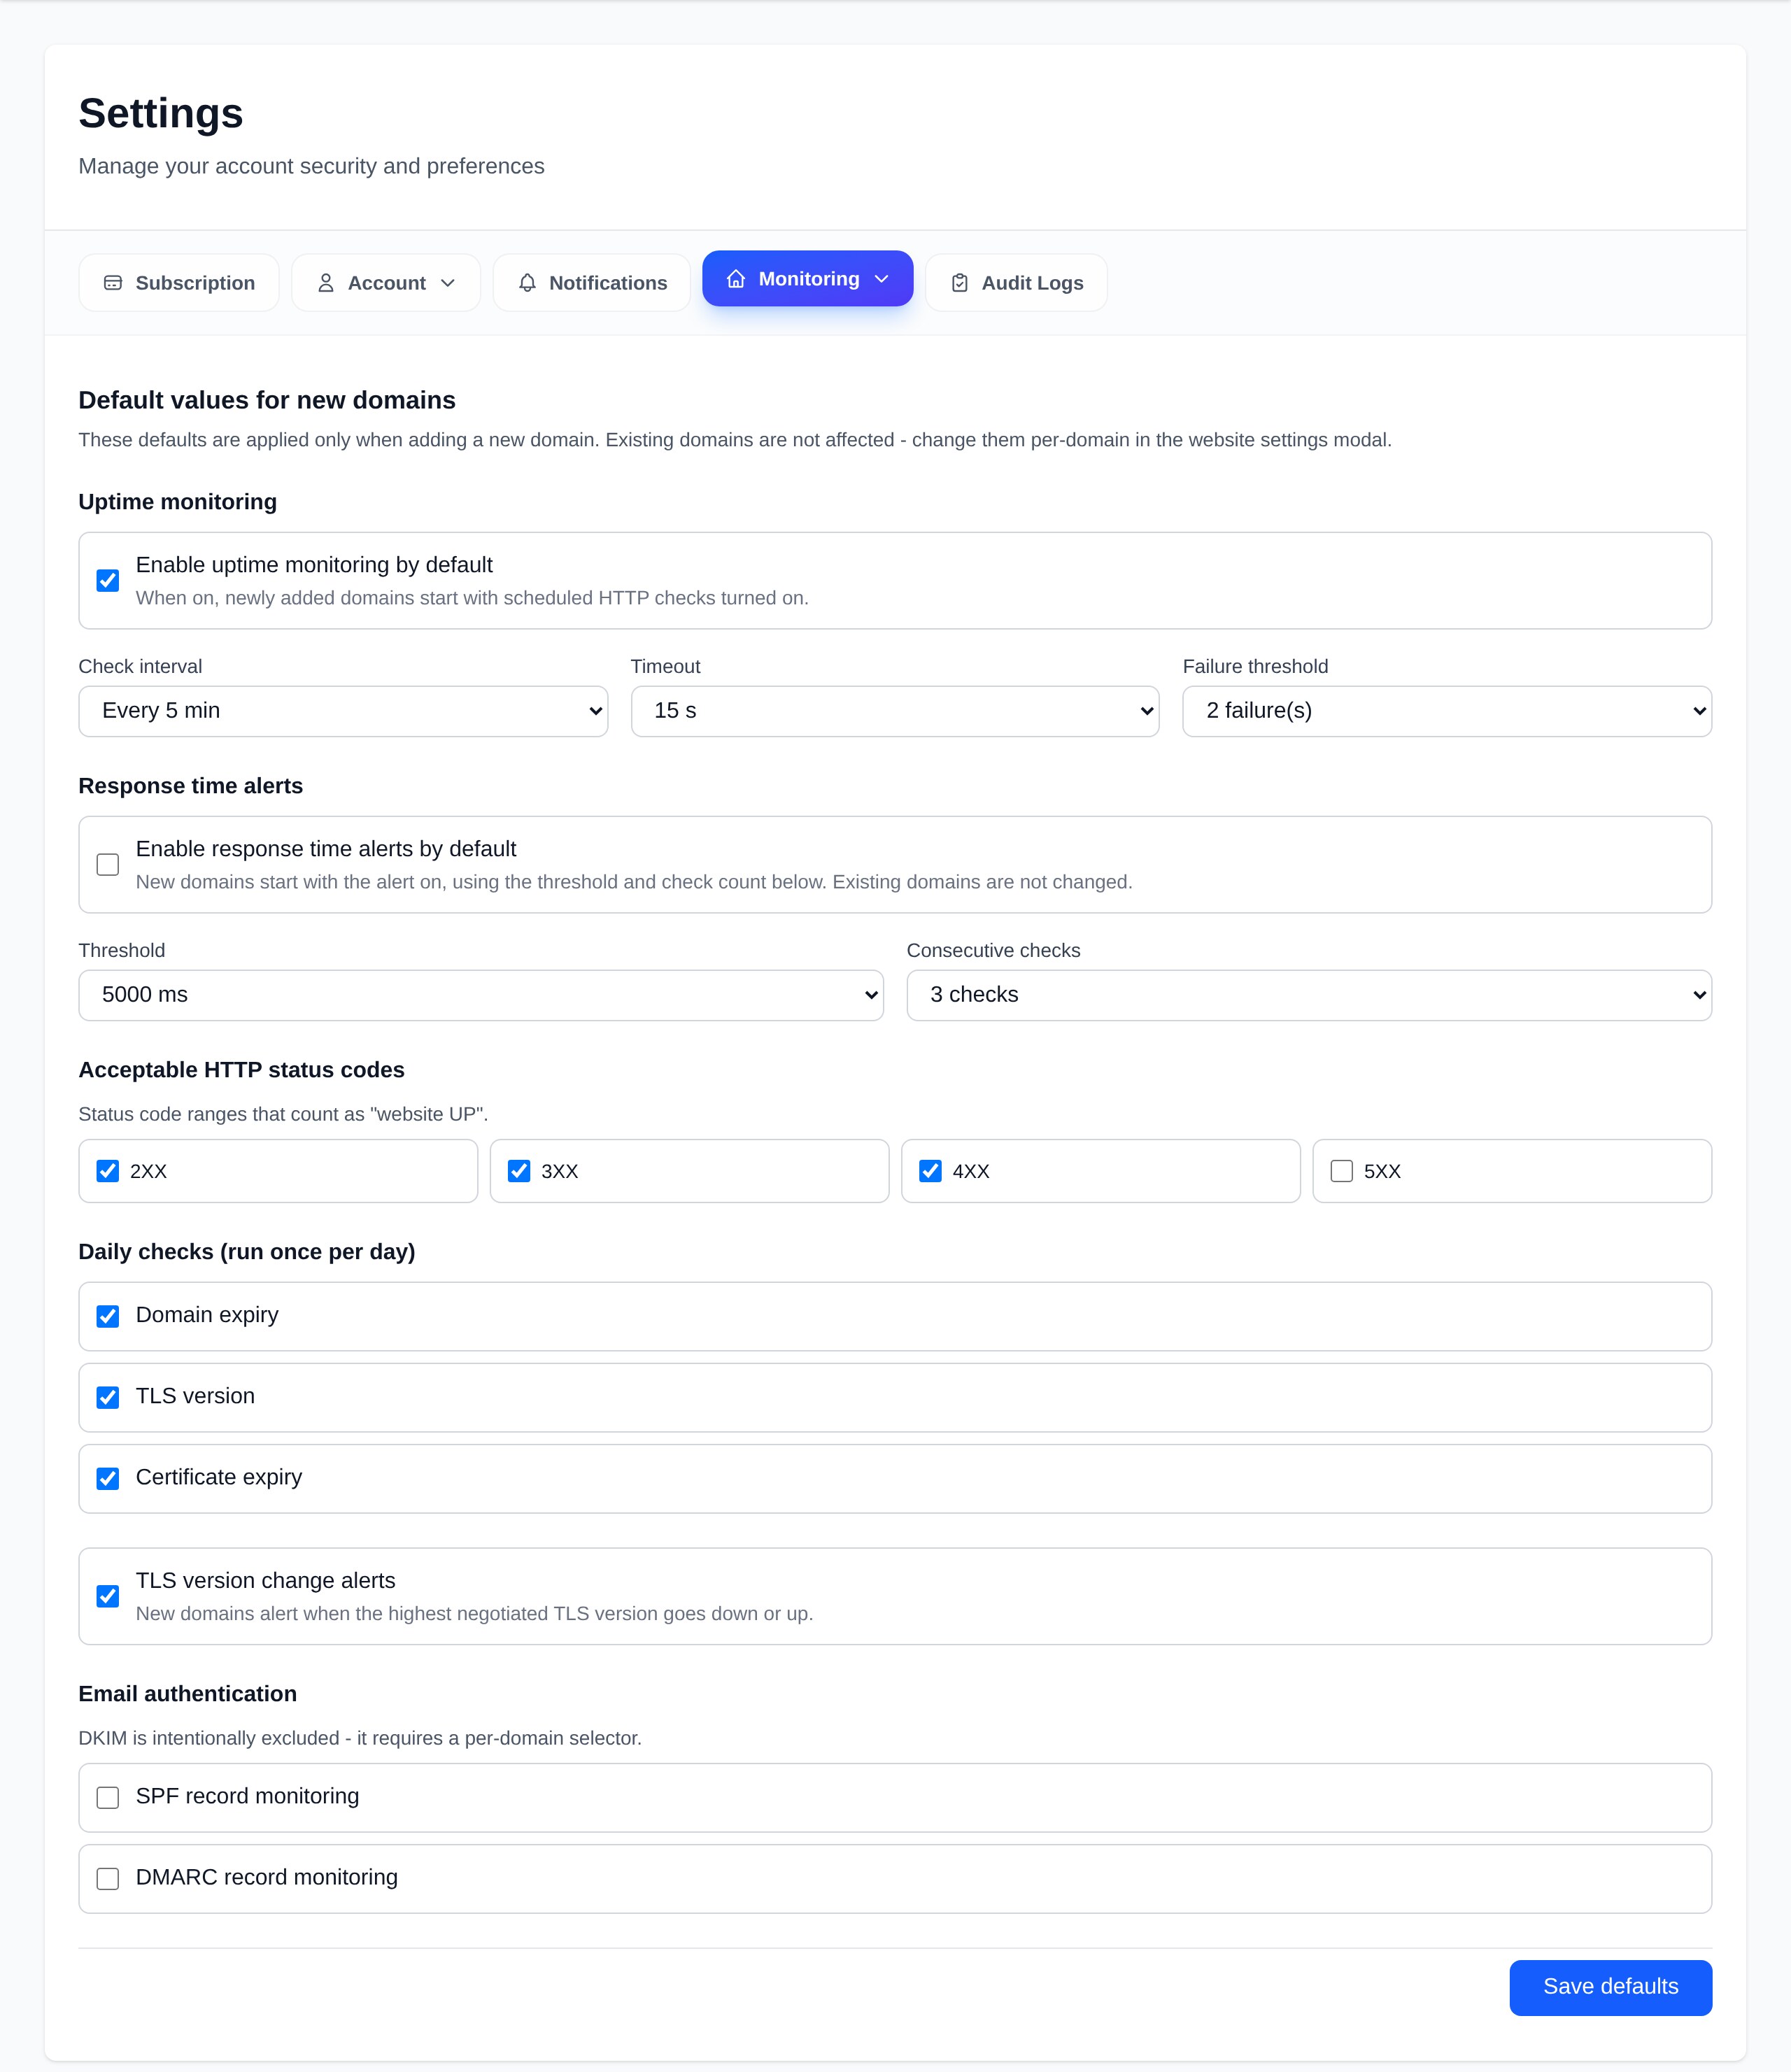Open the Subscription tab
This screenshot has height=2072, width=1791.
(x=179, y=283)
